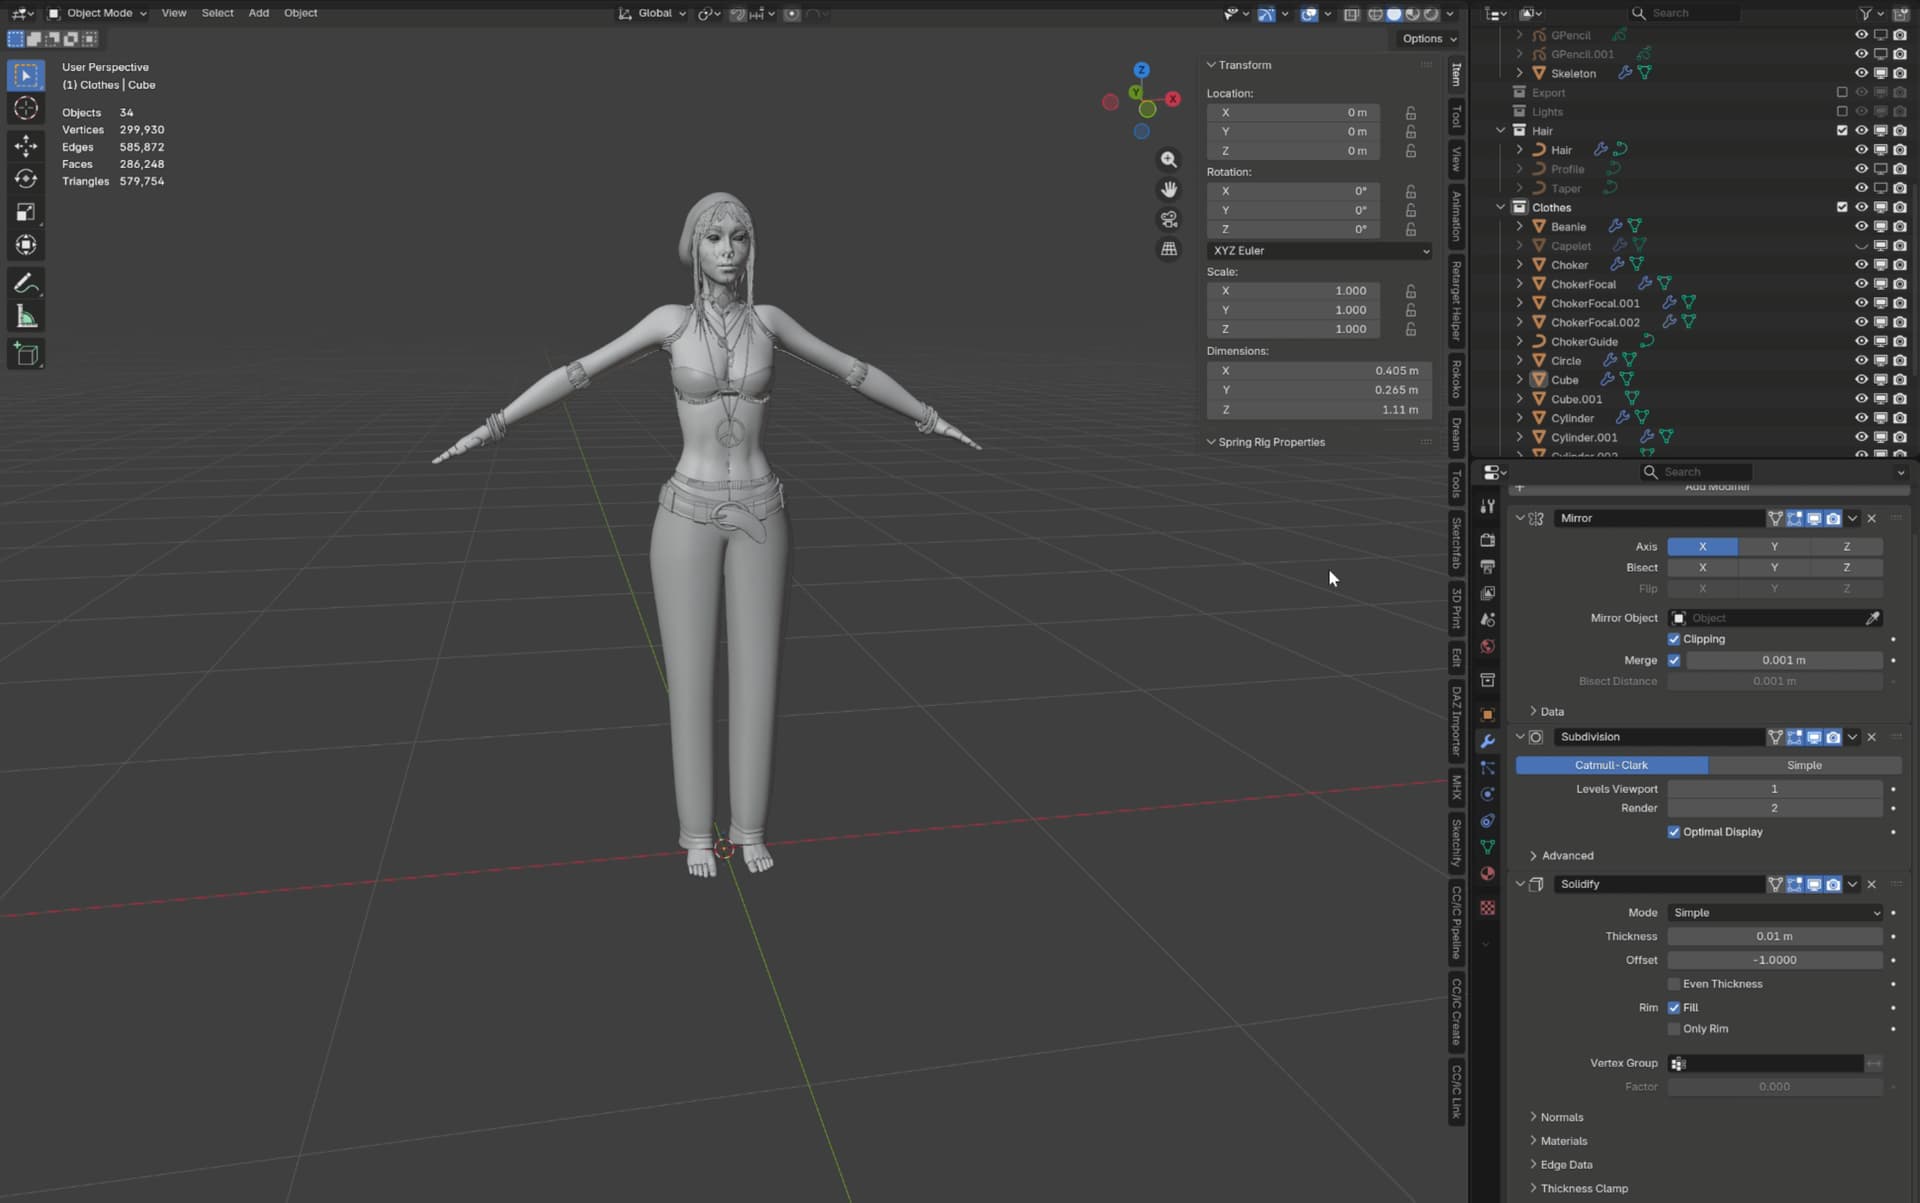Open the Add menu in header

click(x=259, y=13)
